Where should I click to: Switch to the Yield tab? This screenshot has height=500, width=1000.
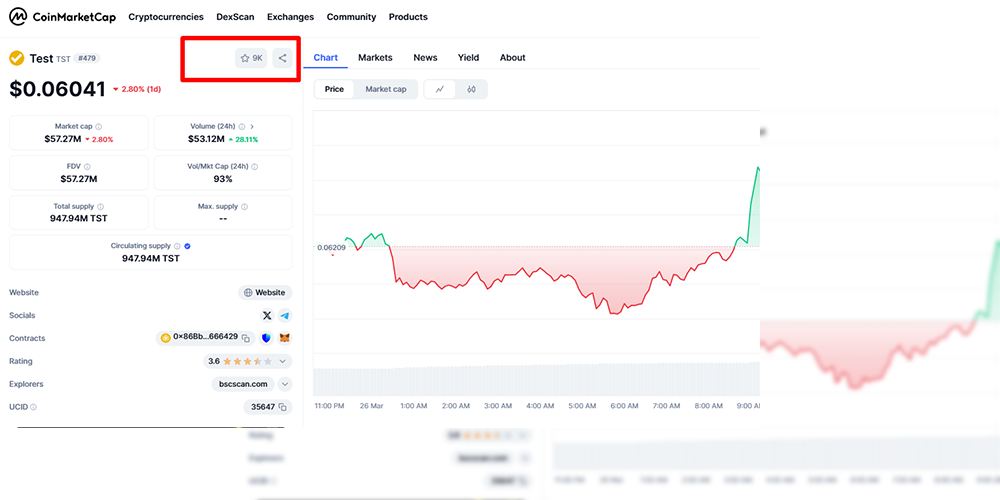468,57
